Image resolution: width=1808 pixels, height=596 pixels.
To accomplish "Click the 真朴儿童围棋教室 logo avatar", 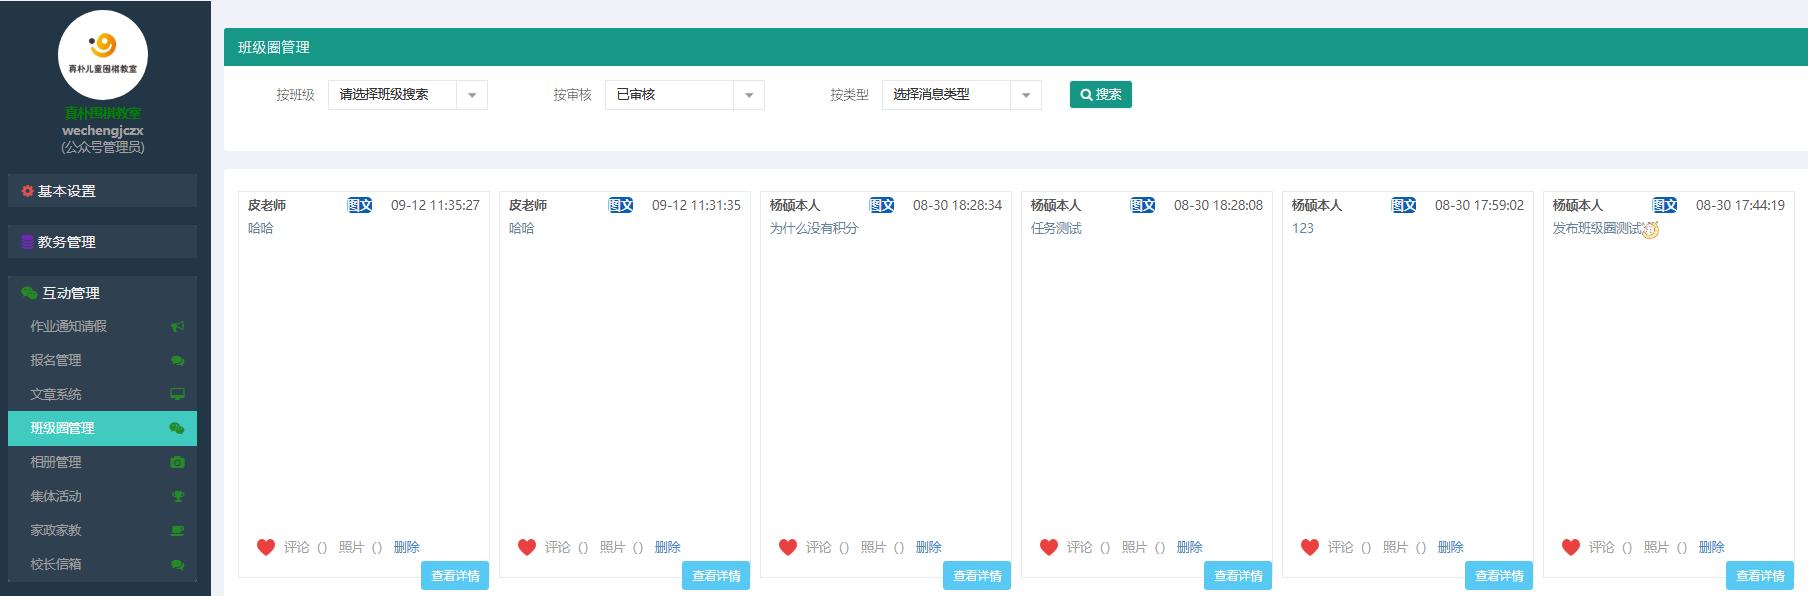I will coord(103,55).
